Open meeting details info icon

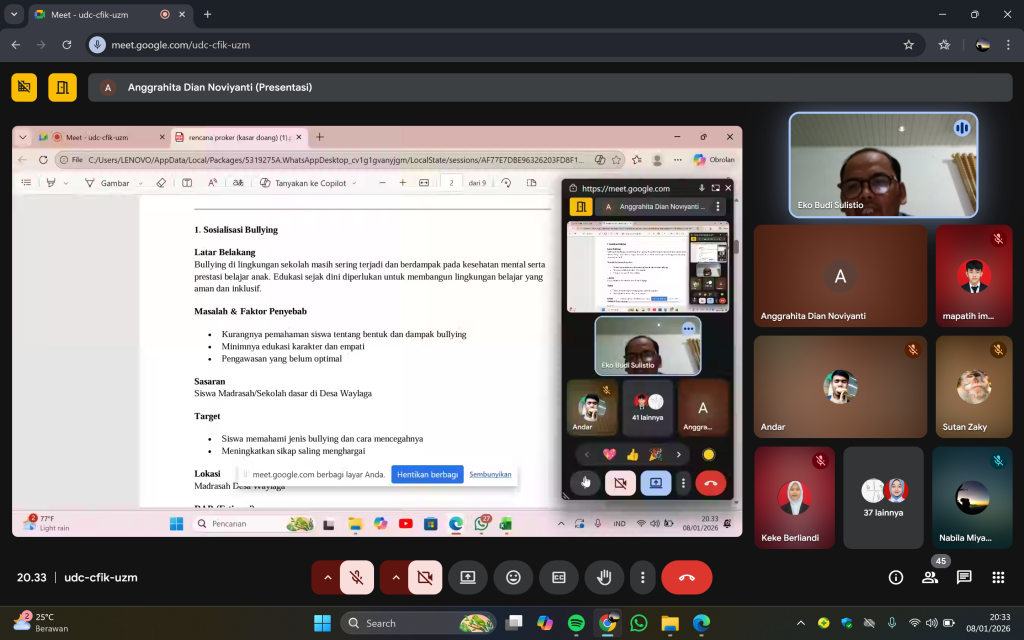[x=896, y=578]
